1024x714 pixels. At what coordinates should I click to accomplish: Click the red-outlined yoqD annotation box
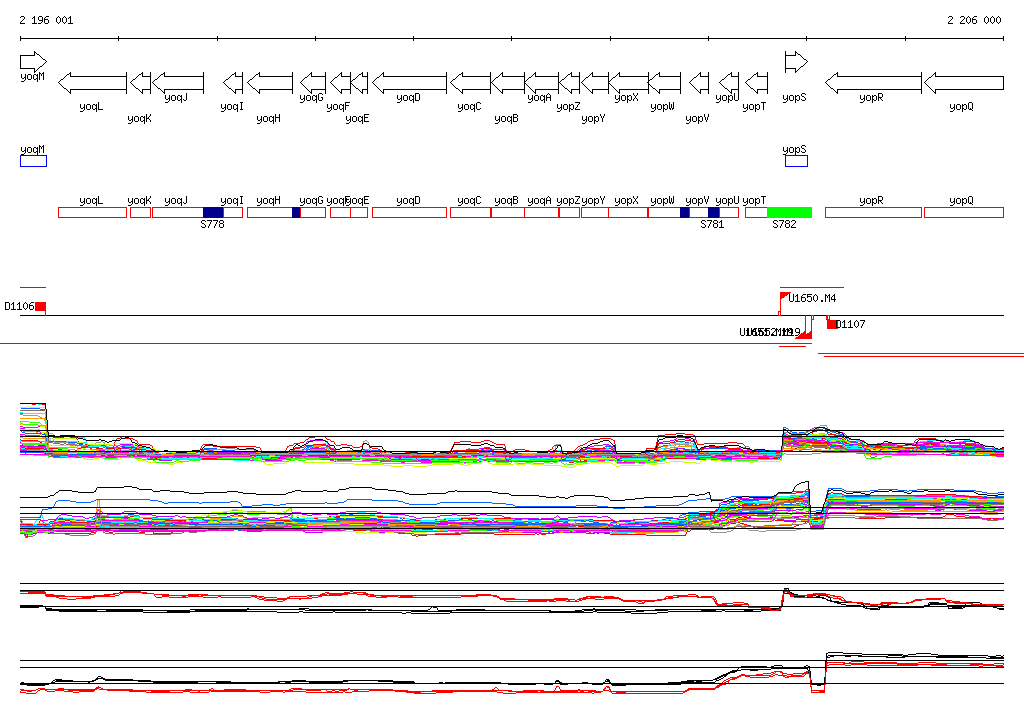(x=409, y=212)
